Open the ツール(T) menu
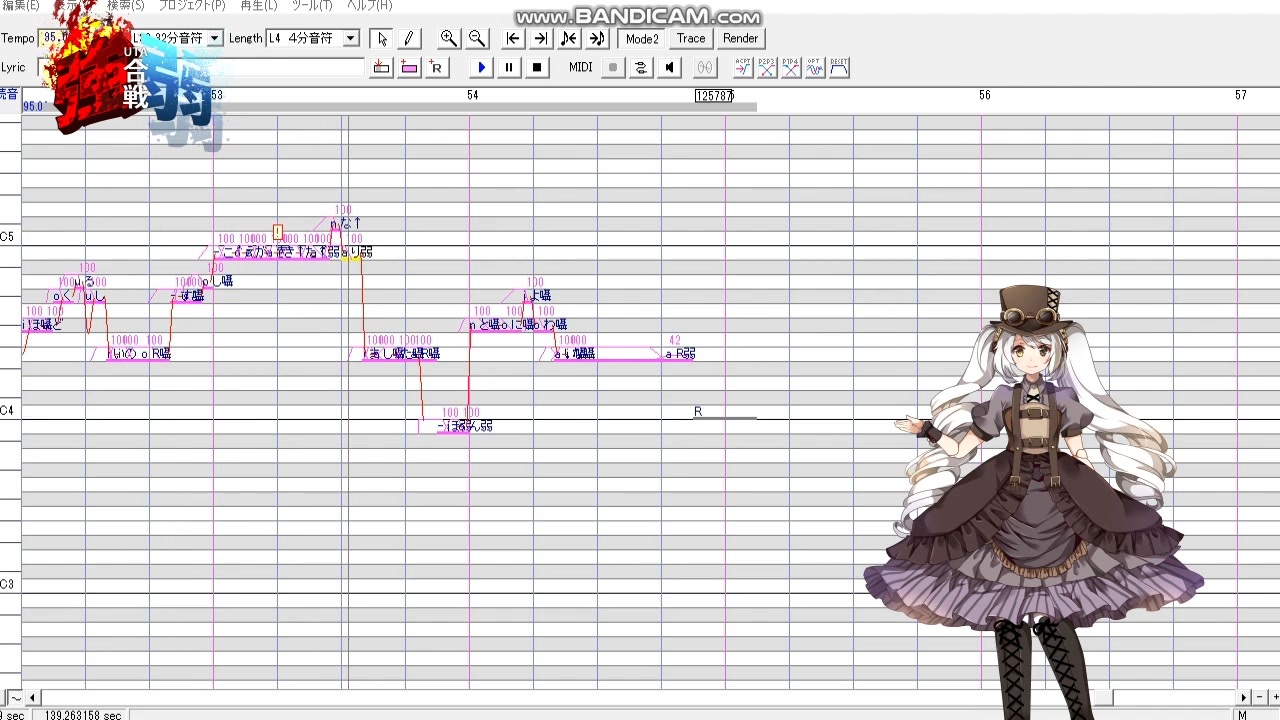Image resolution: width=1280 pixels, height=720 pixels. point(311,6)
